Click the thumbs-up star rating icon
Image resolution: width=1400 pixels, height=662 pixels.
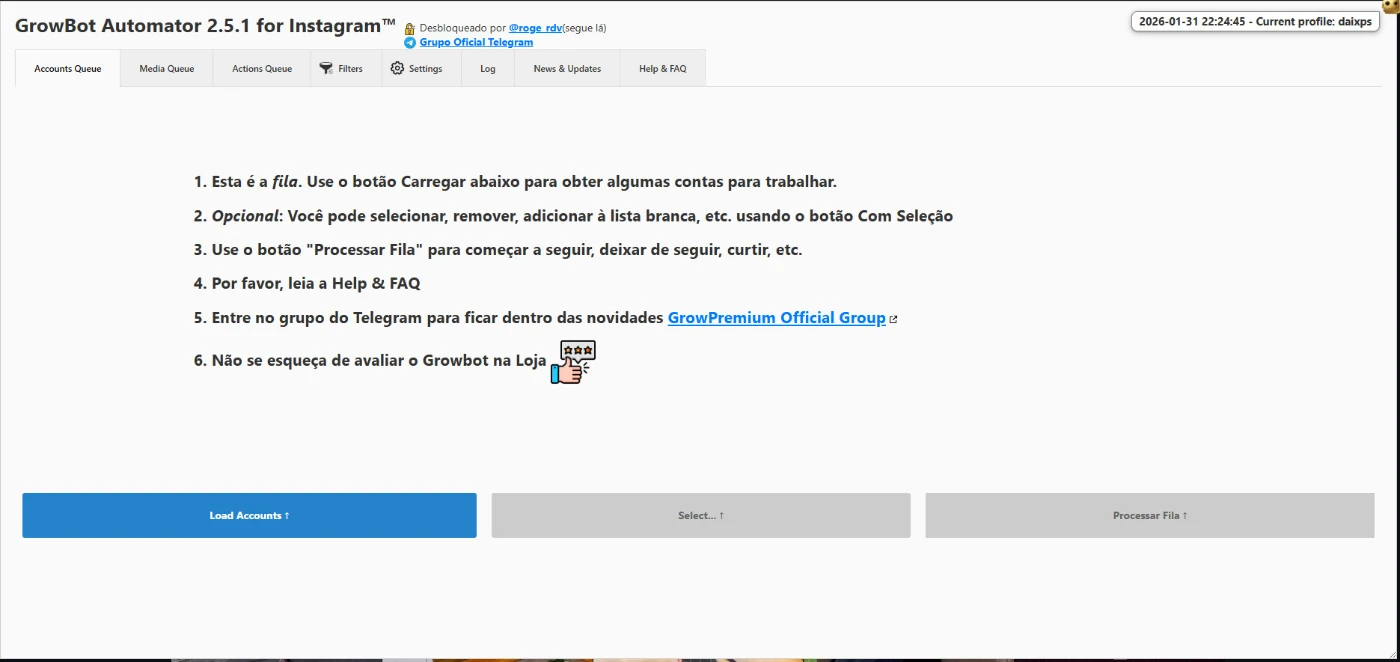point(573,362)
